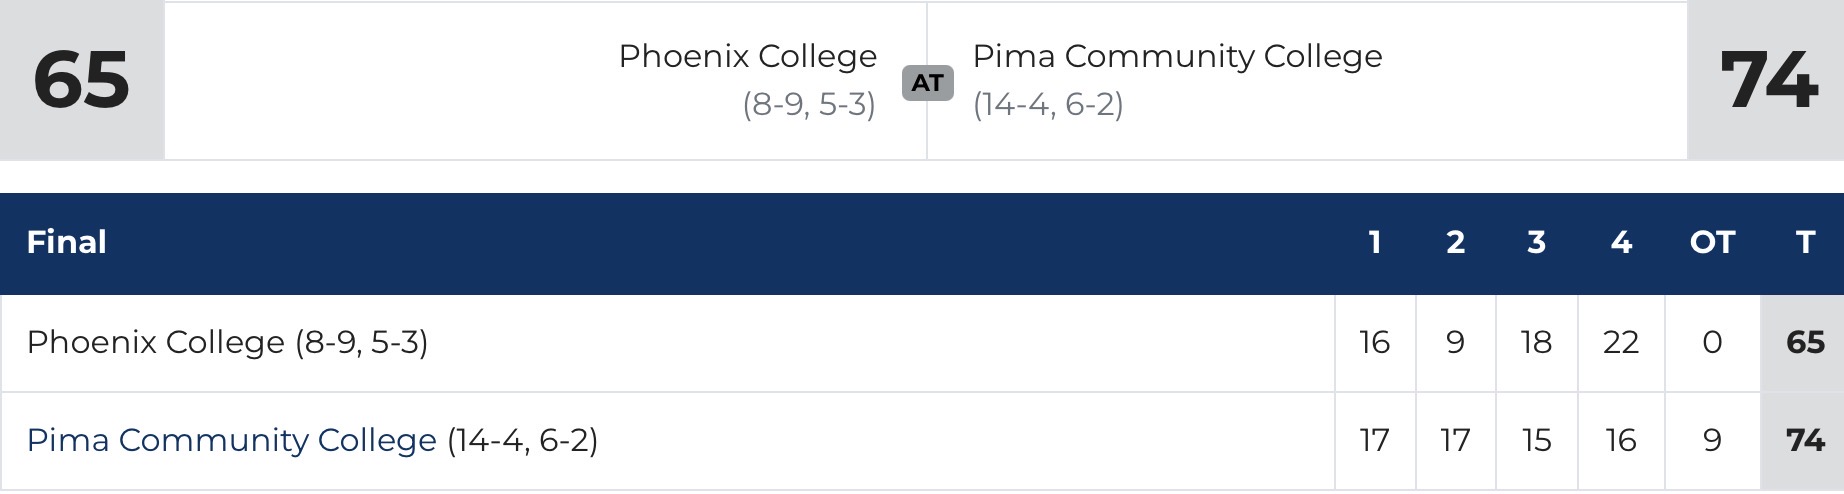Click the Final label in table header
This screenshot has width=1844, height=494.
click(66, 242)
